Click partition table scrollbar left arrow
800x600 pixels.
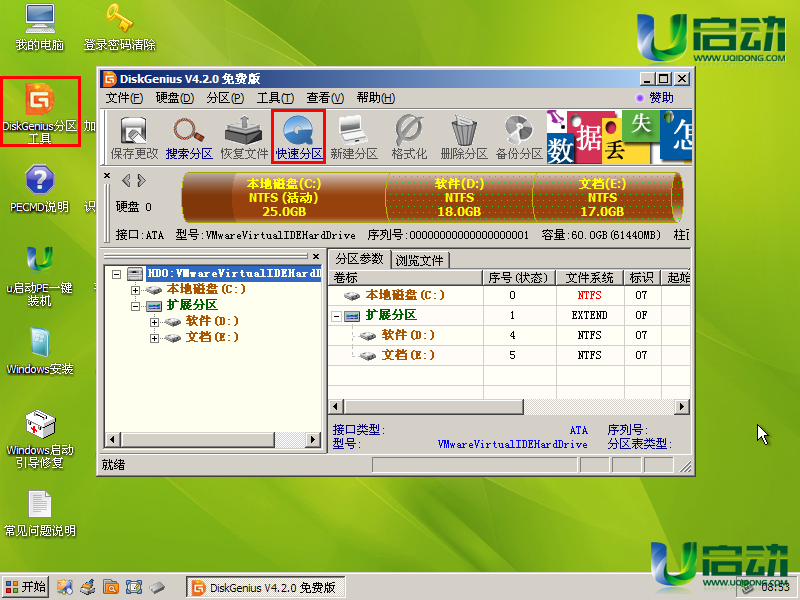click(336, 407)
